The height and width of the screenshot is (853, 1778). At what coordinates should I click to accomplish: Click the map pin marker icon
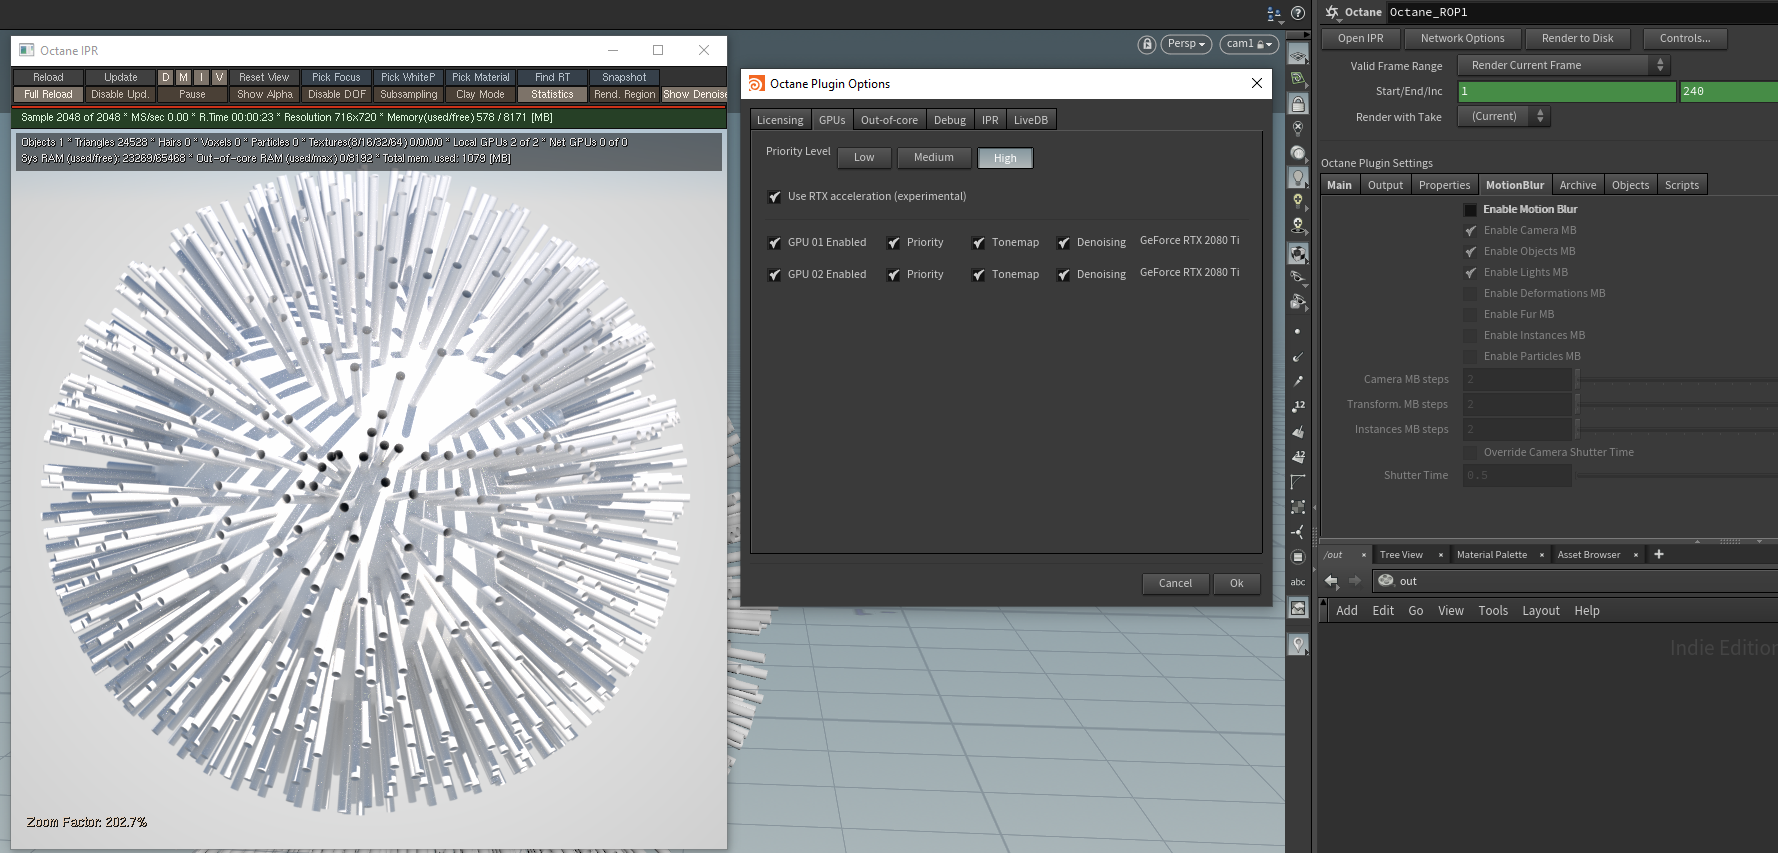click(1298, 645)
